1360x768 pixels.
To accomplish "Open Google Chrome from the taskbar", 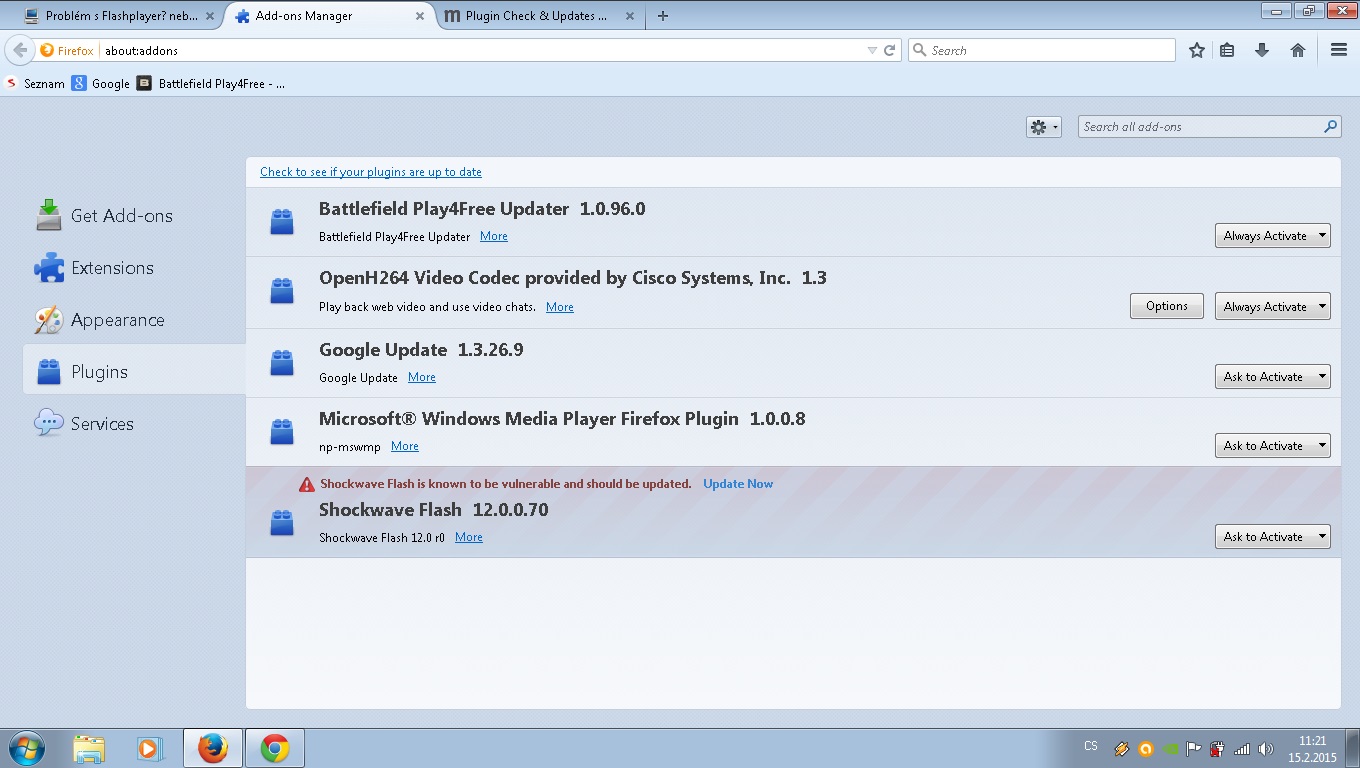I will pyautogui.click(x=275, y=748).
